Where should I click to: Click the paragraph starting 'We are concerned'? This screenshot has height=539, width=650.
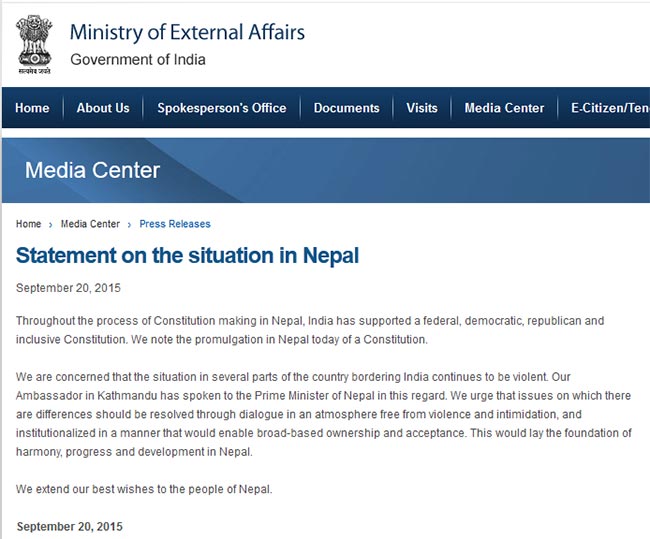tap(324, 414)
